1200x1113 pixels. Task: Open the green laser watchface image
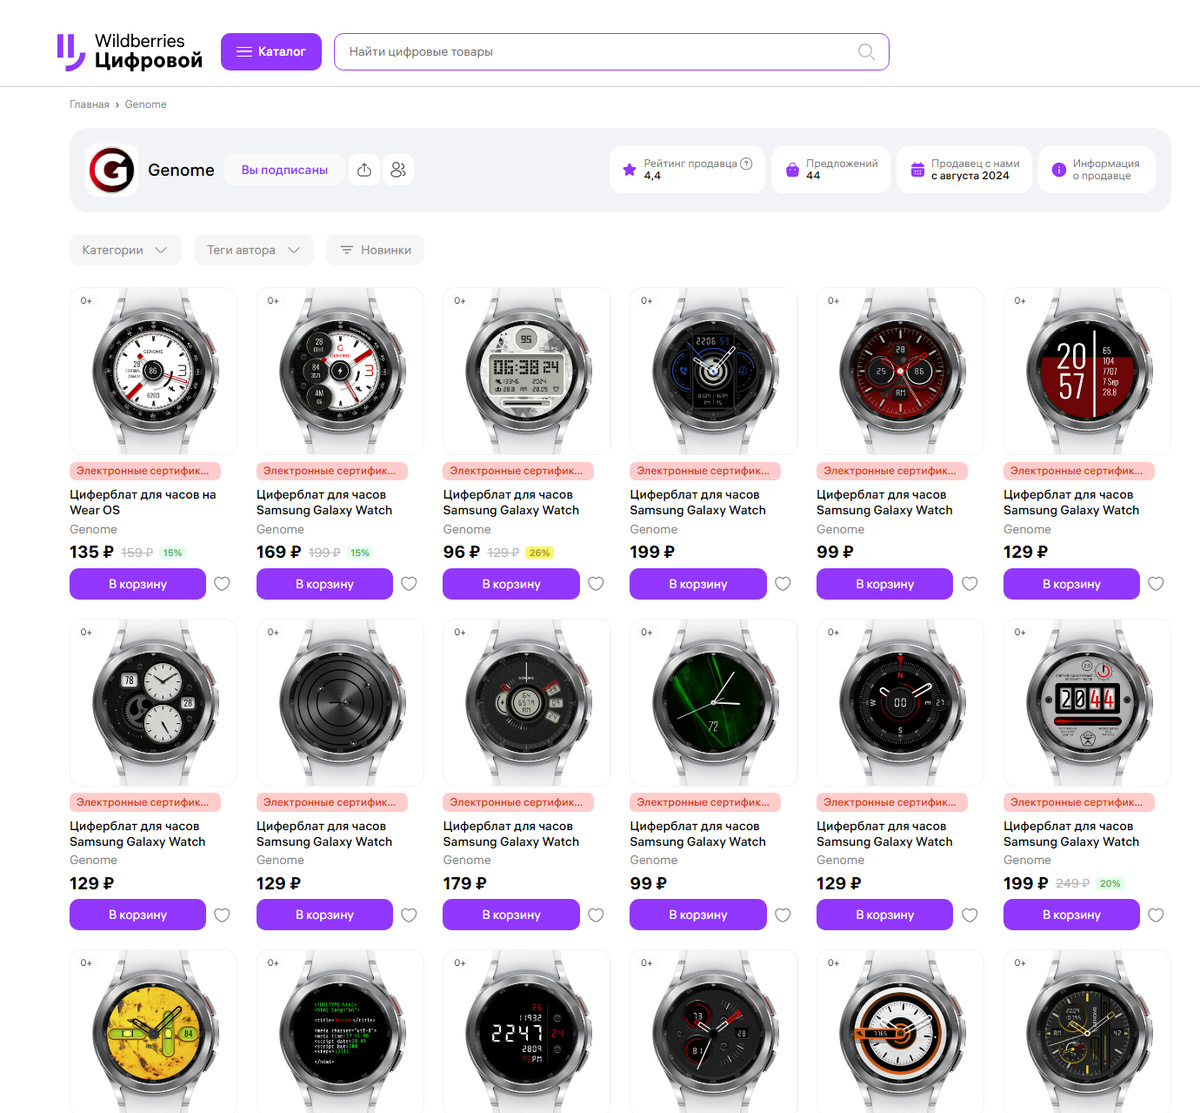713,702
